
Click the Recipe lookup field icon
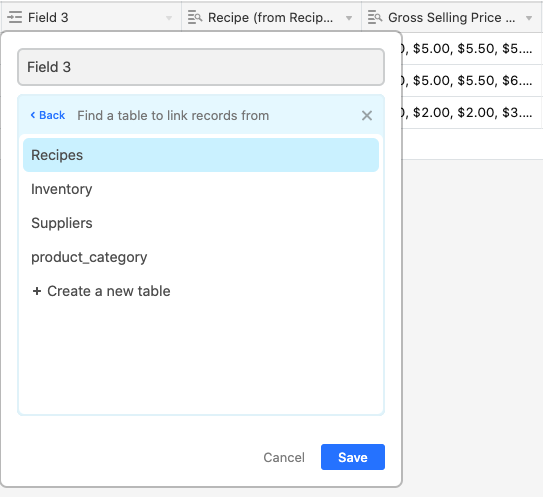coord(195,17)
